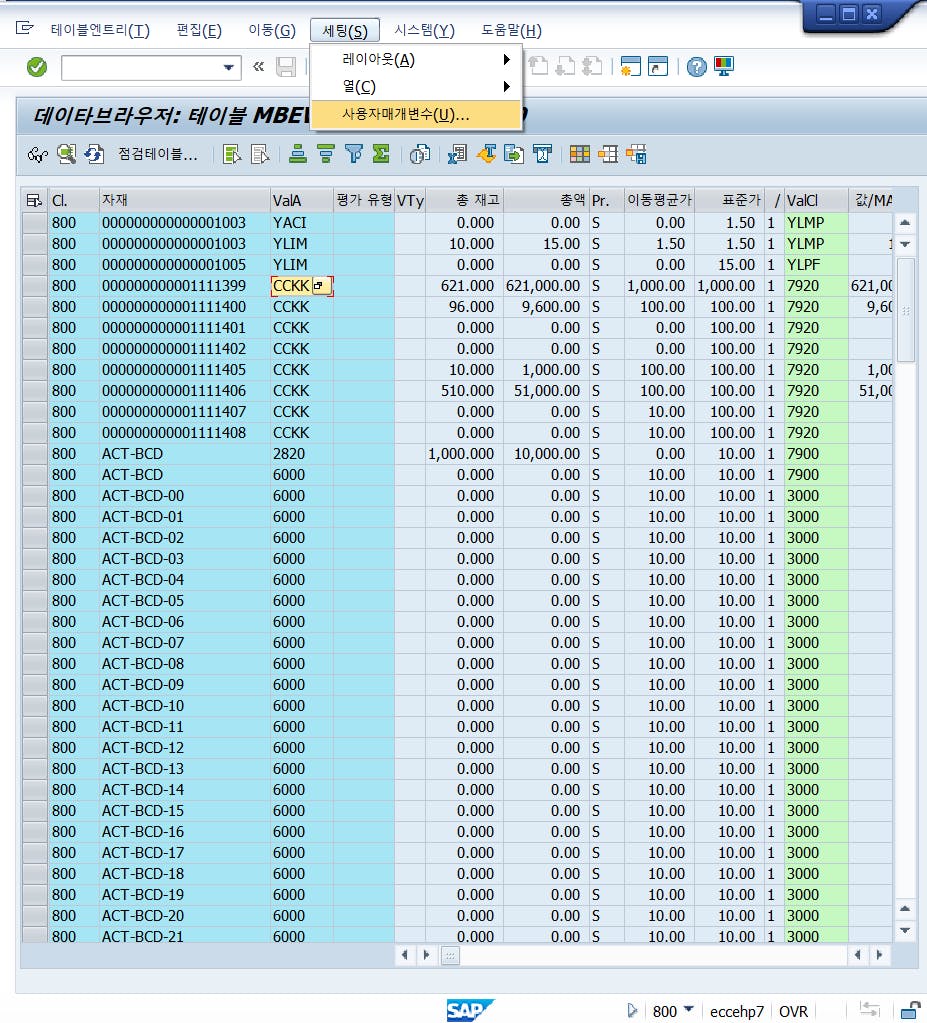The height and width of the screenshot is (1023, 927).
Task: Click the spreadsheet export icon
Action: [x=457, y=155]
